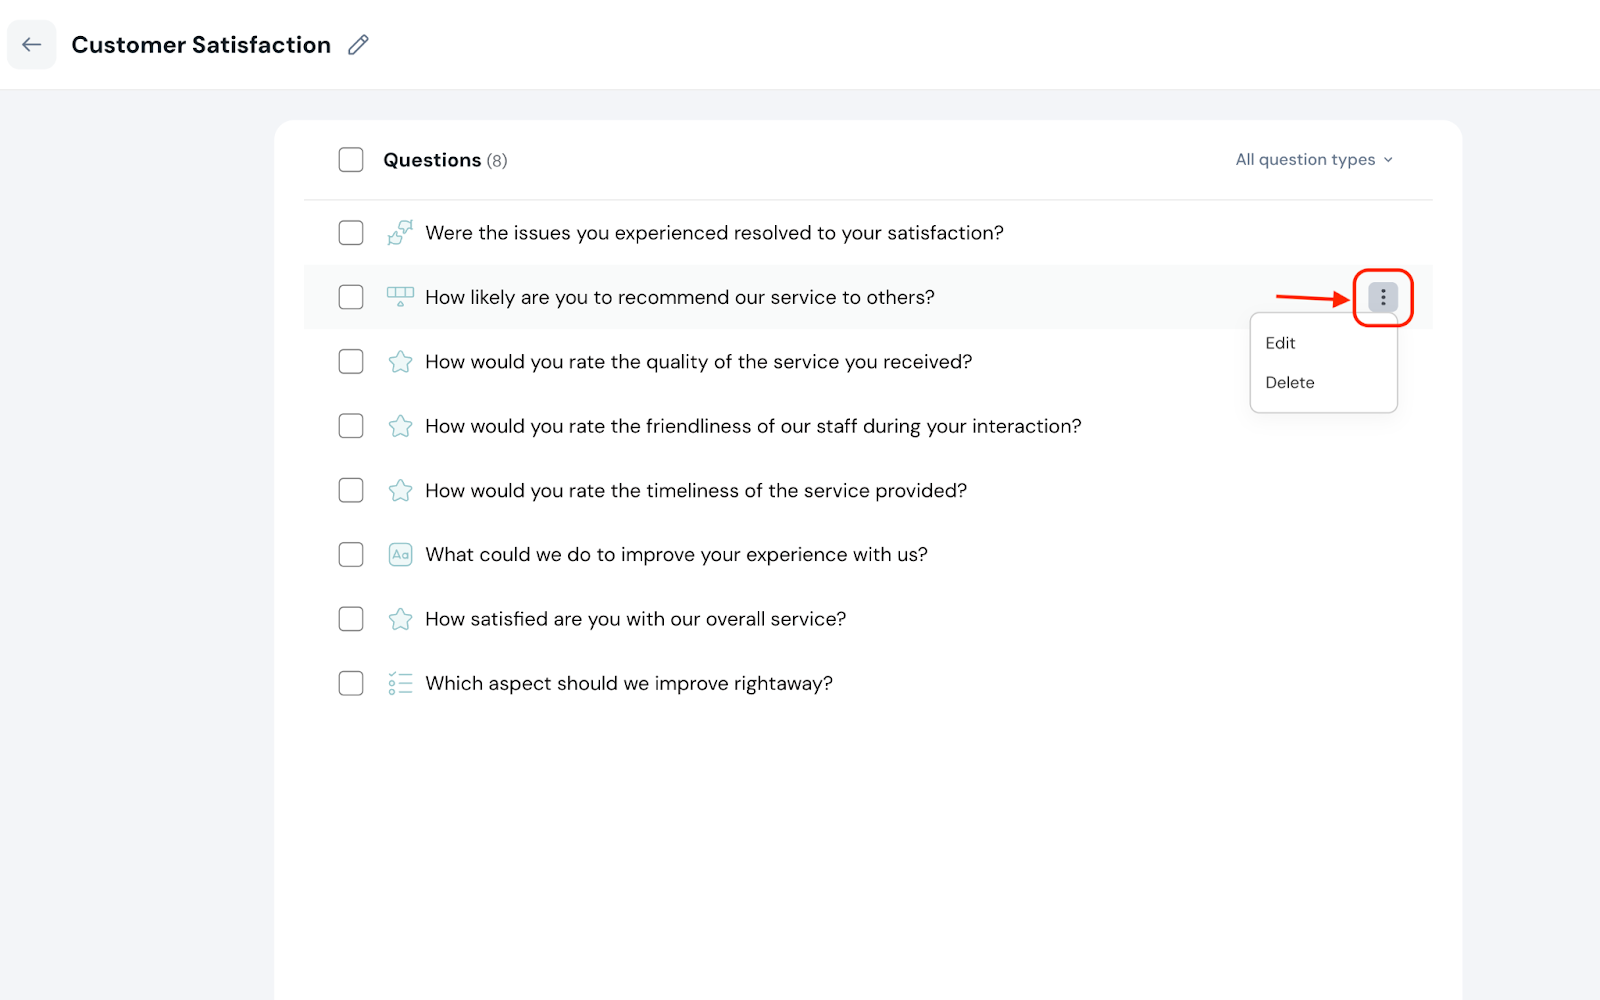Click the yes/no icon beside issues resolved question
Screen dimensions: 1600x1000
coord(400,233)
